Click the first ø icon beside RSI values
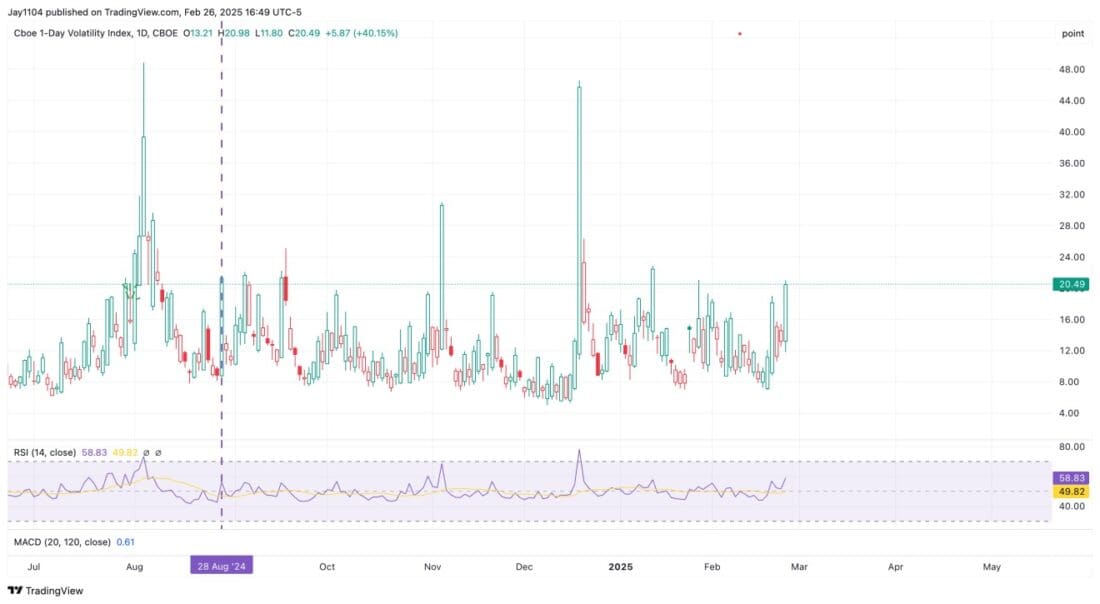This screenshot has height=604, width=1100. point(146,452)
